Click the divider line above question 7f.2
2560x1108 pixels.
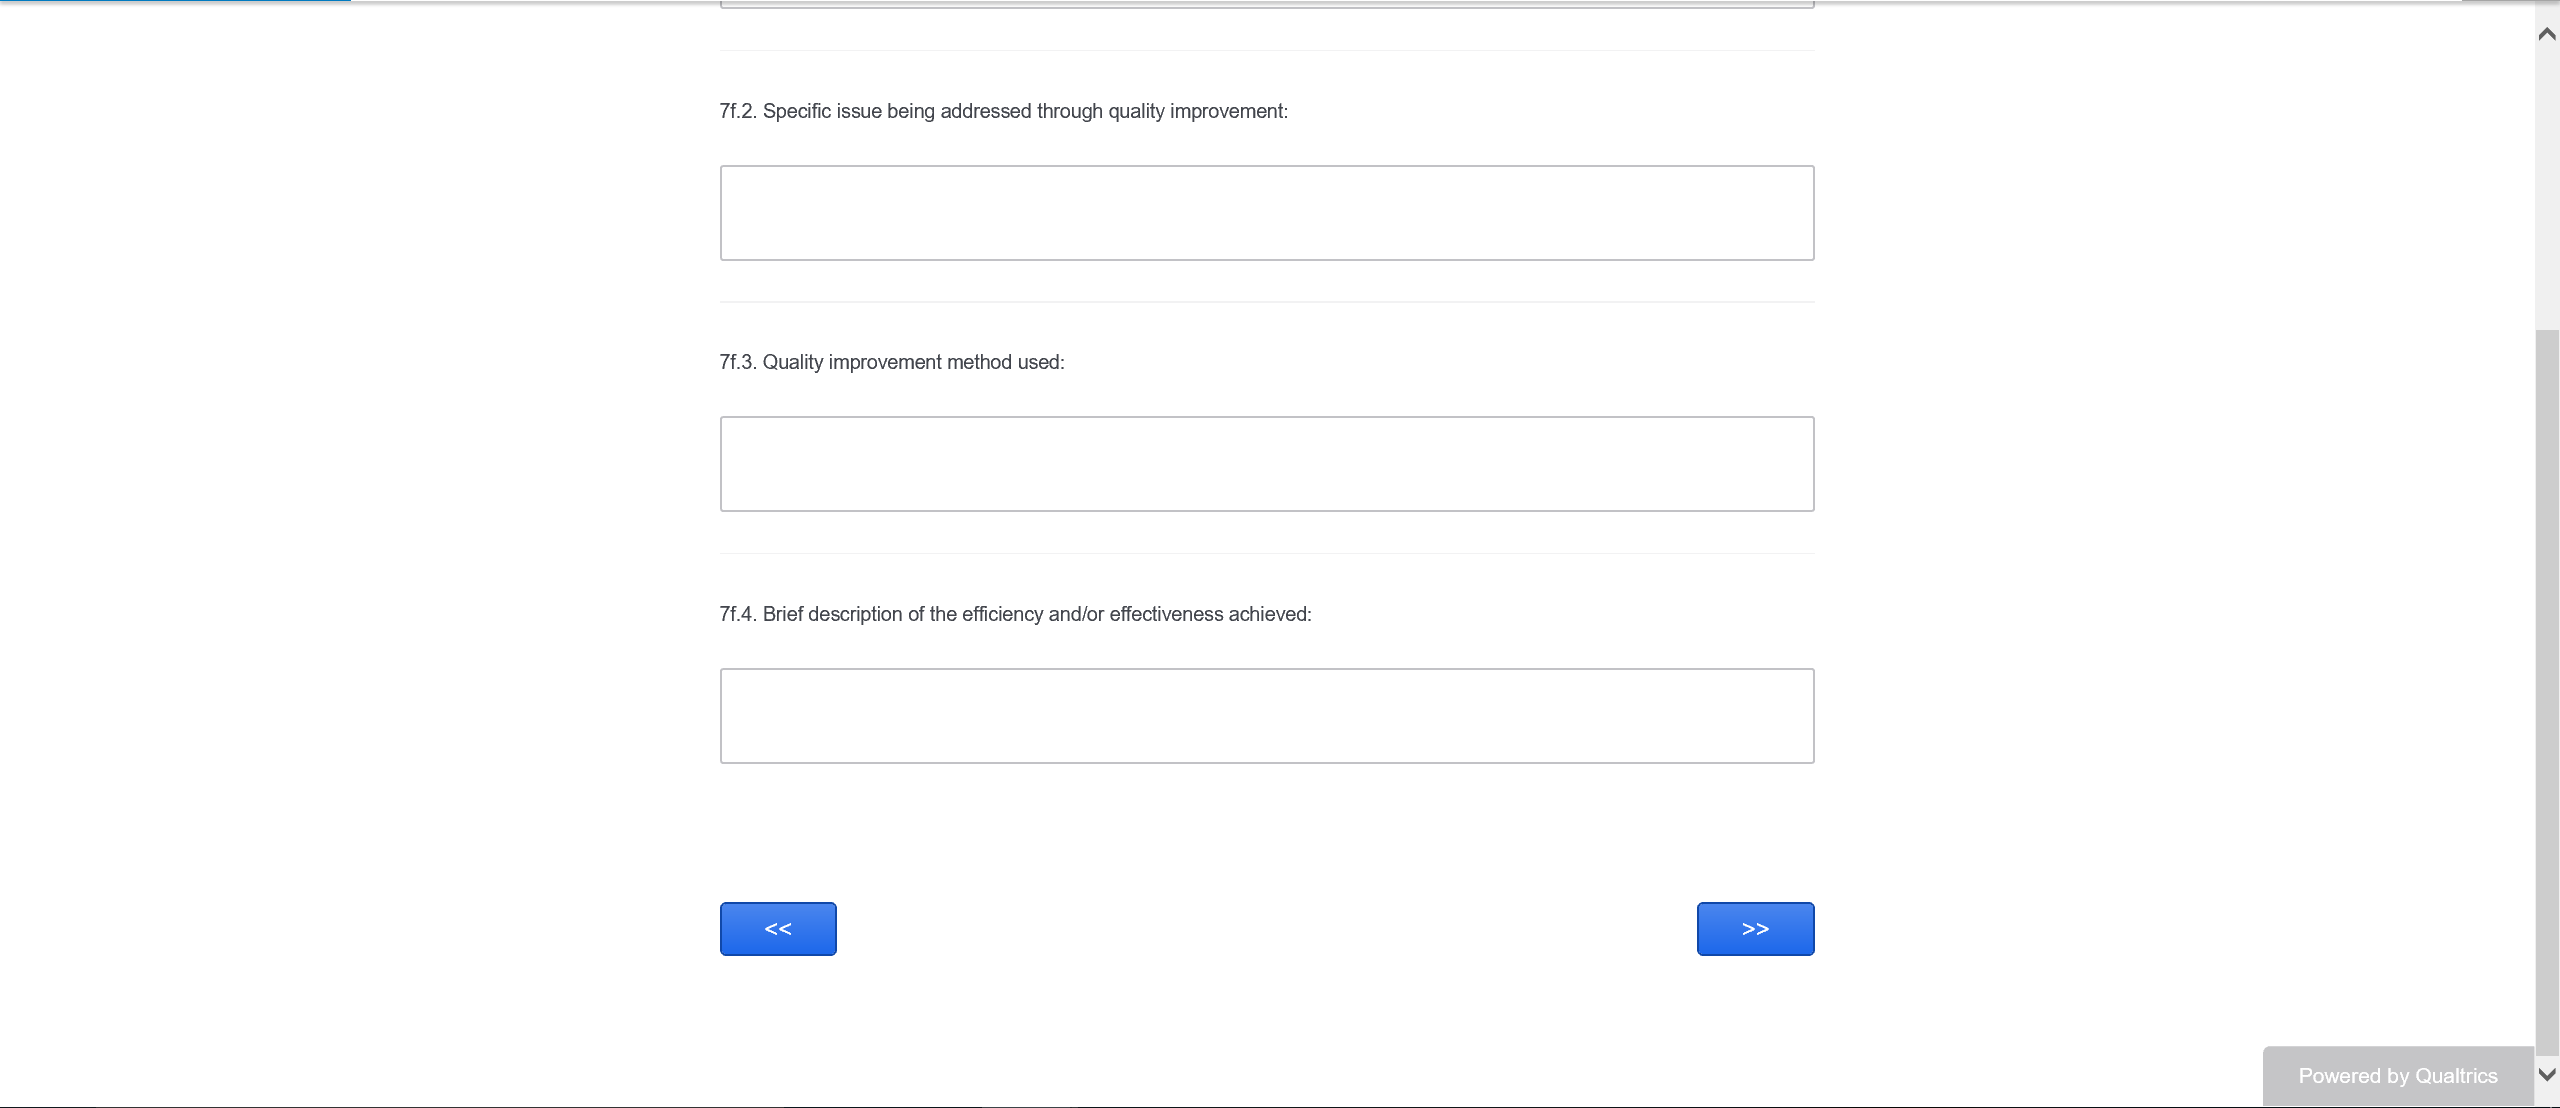pyautogui.click(x=1267, y=50)
